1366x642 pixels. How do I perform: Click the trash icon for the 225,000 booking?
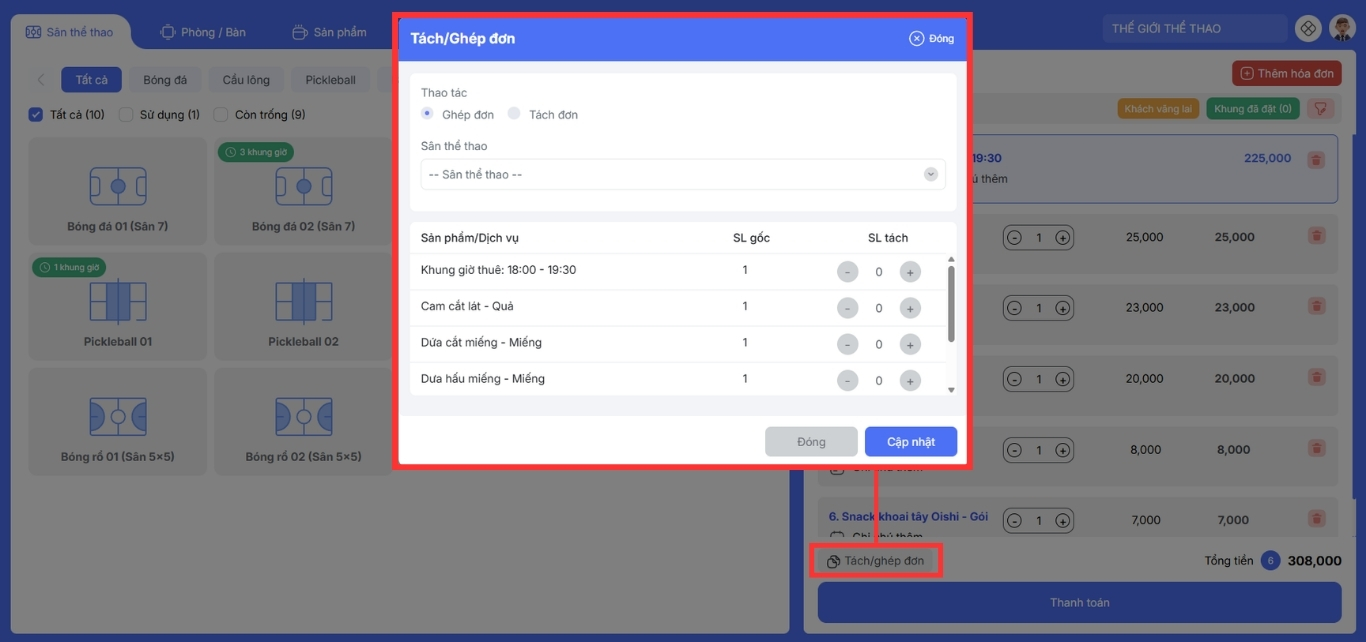1316,160
